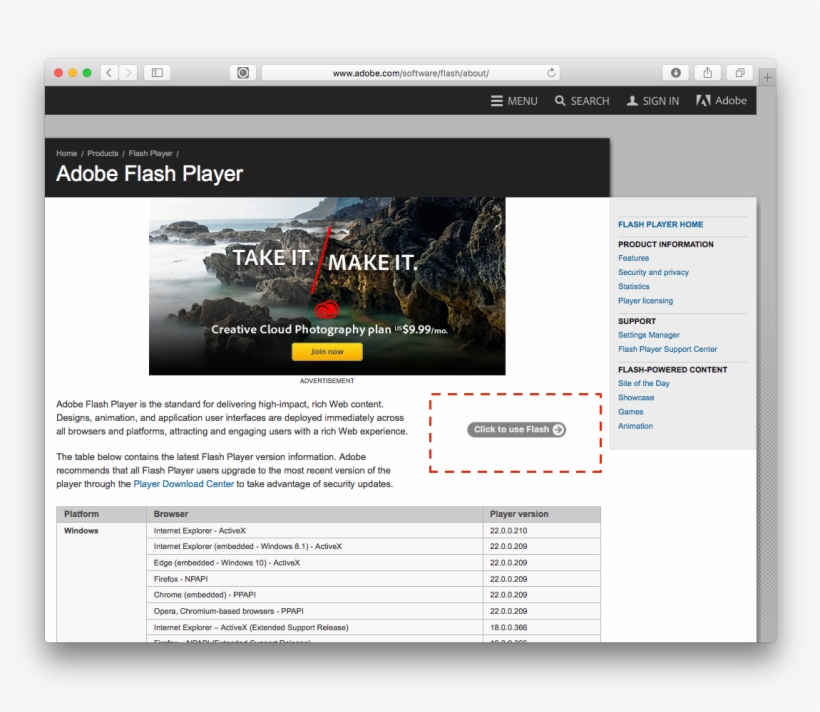Open Flash Player Support Center link
820x712 pixels.
pos(667,349)
